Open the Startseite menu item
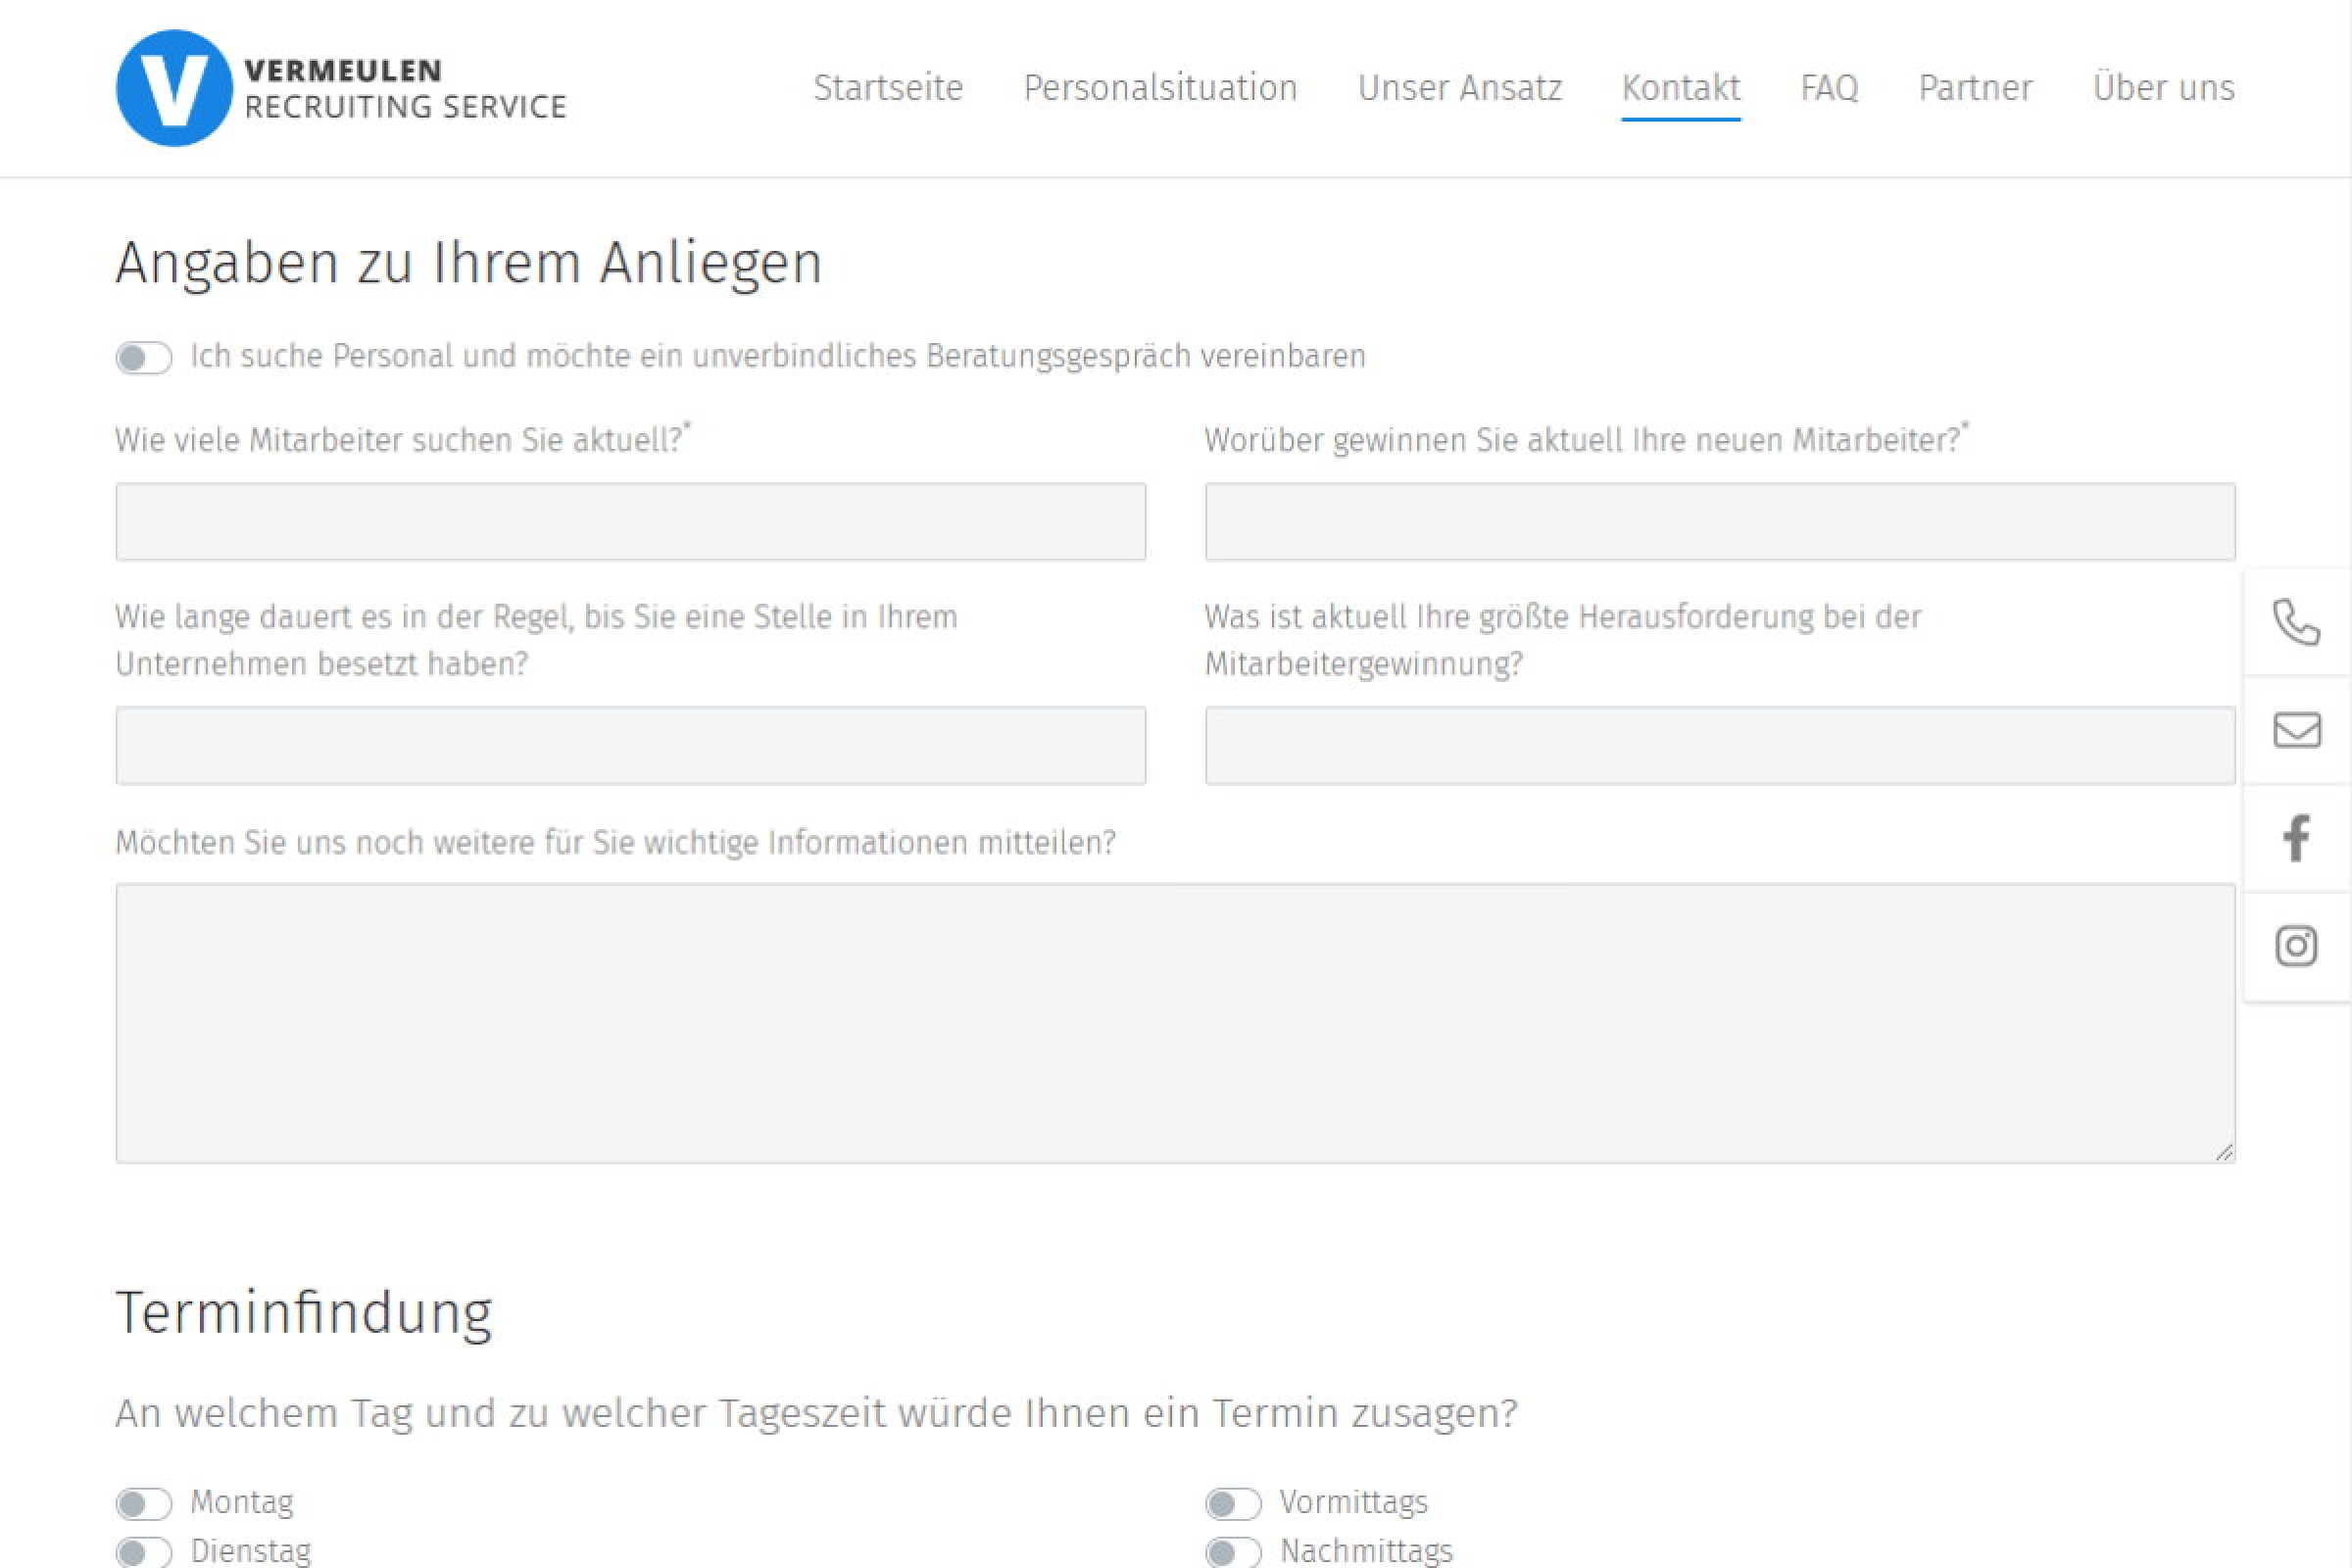2352x1568 pixels. (x=888, y=88)
